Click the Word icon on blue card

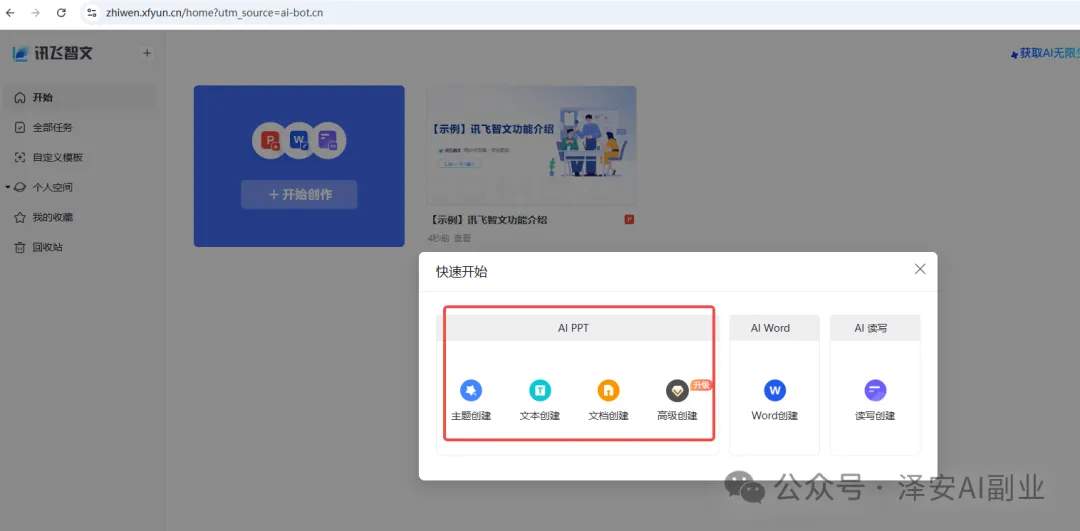[299, 141]
